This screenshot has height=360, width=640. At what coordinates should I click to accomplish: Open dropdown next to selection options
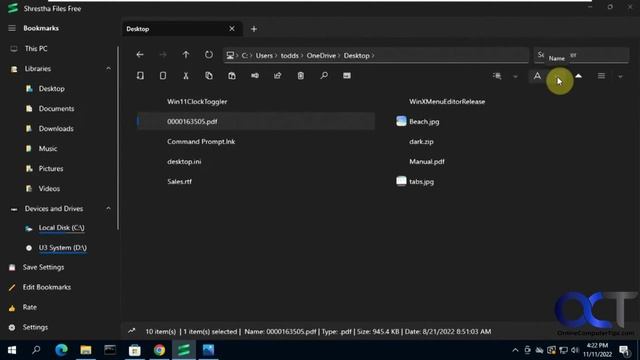[516, 77]
